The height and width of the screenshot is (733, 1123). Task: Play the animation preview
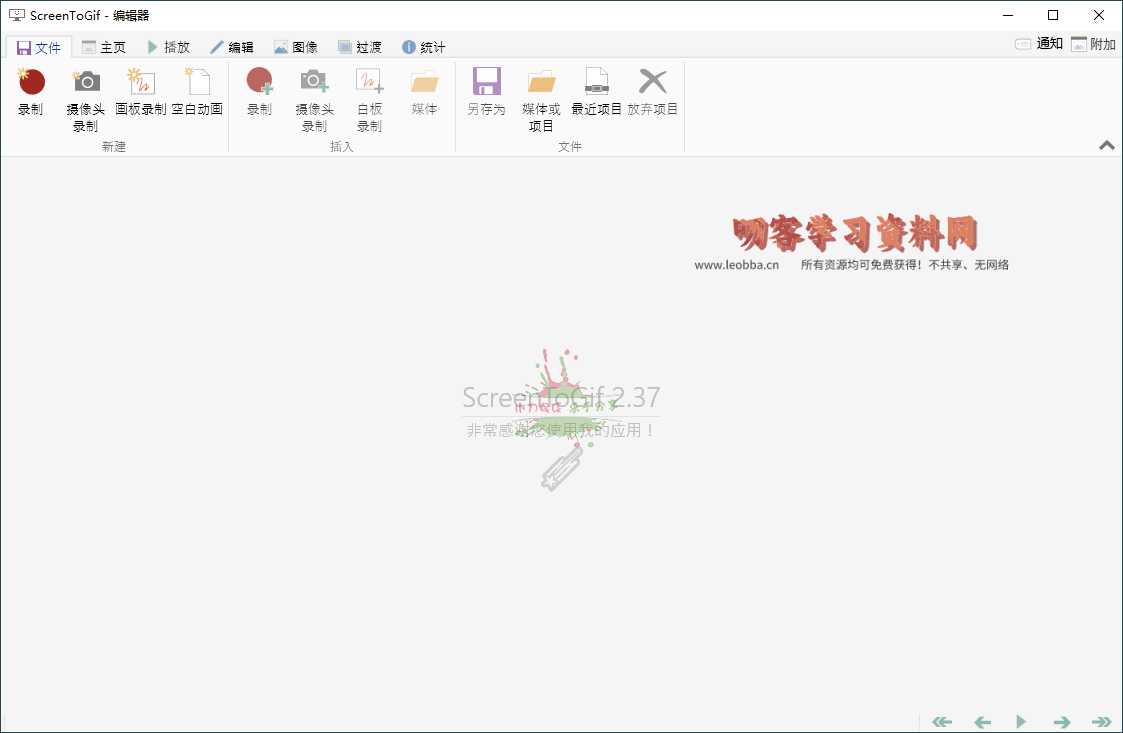(x=1021, y=721)
